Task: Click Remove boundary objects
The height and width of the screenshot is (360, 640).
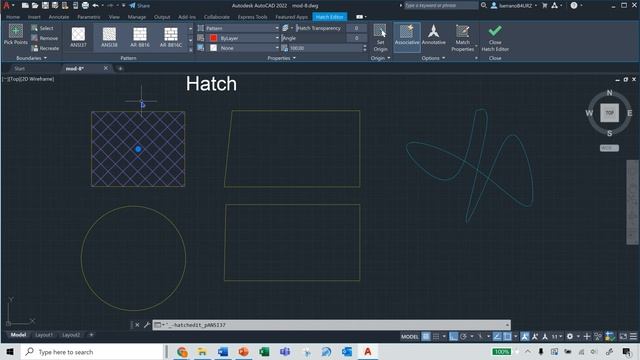Action: pyautogui.click(x=45, y=38)
